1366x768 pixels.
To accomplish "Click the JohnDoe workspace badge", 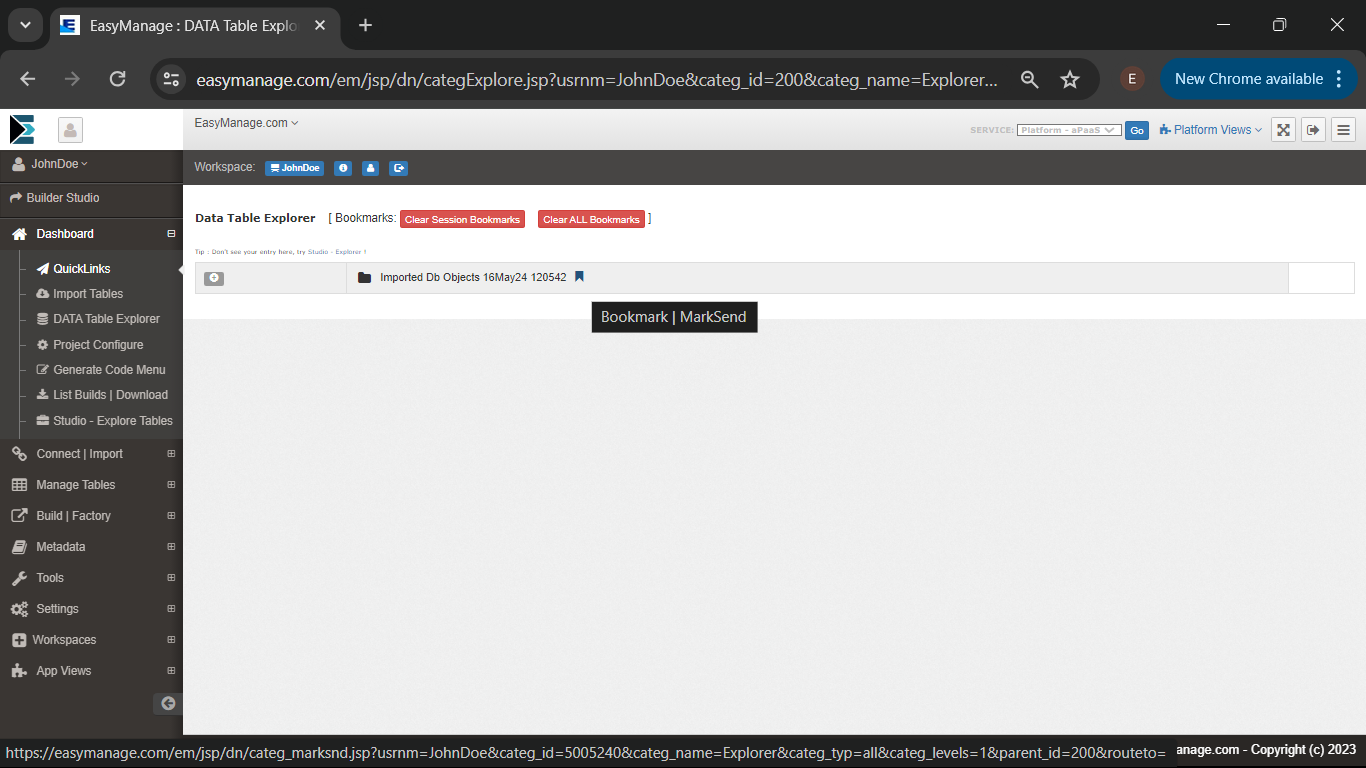I will coord(294,168).
